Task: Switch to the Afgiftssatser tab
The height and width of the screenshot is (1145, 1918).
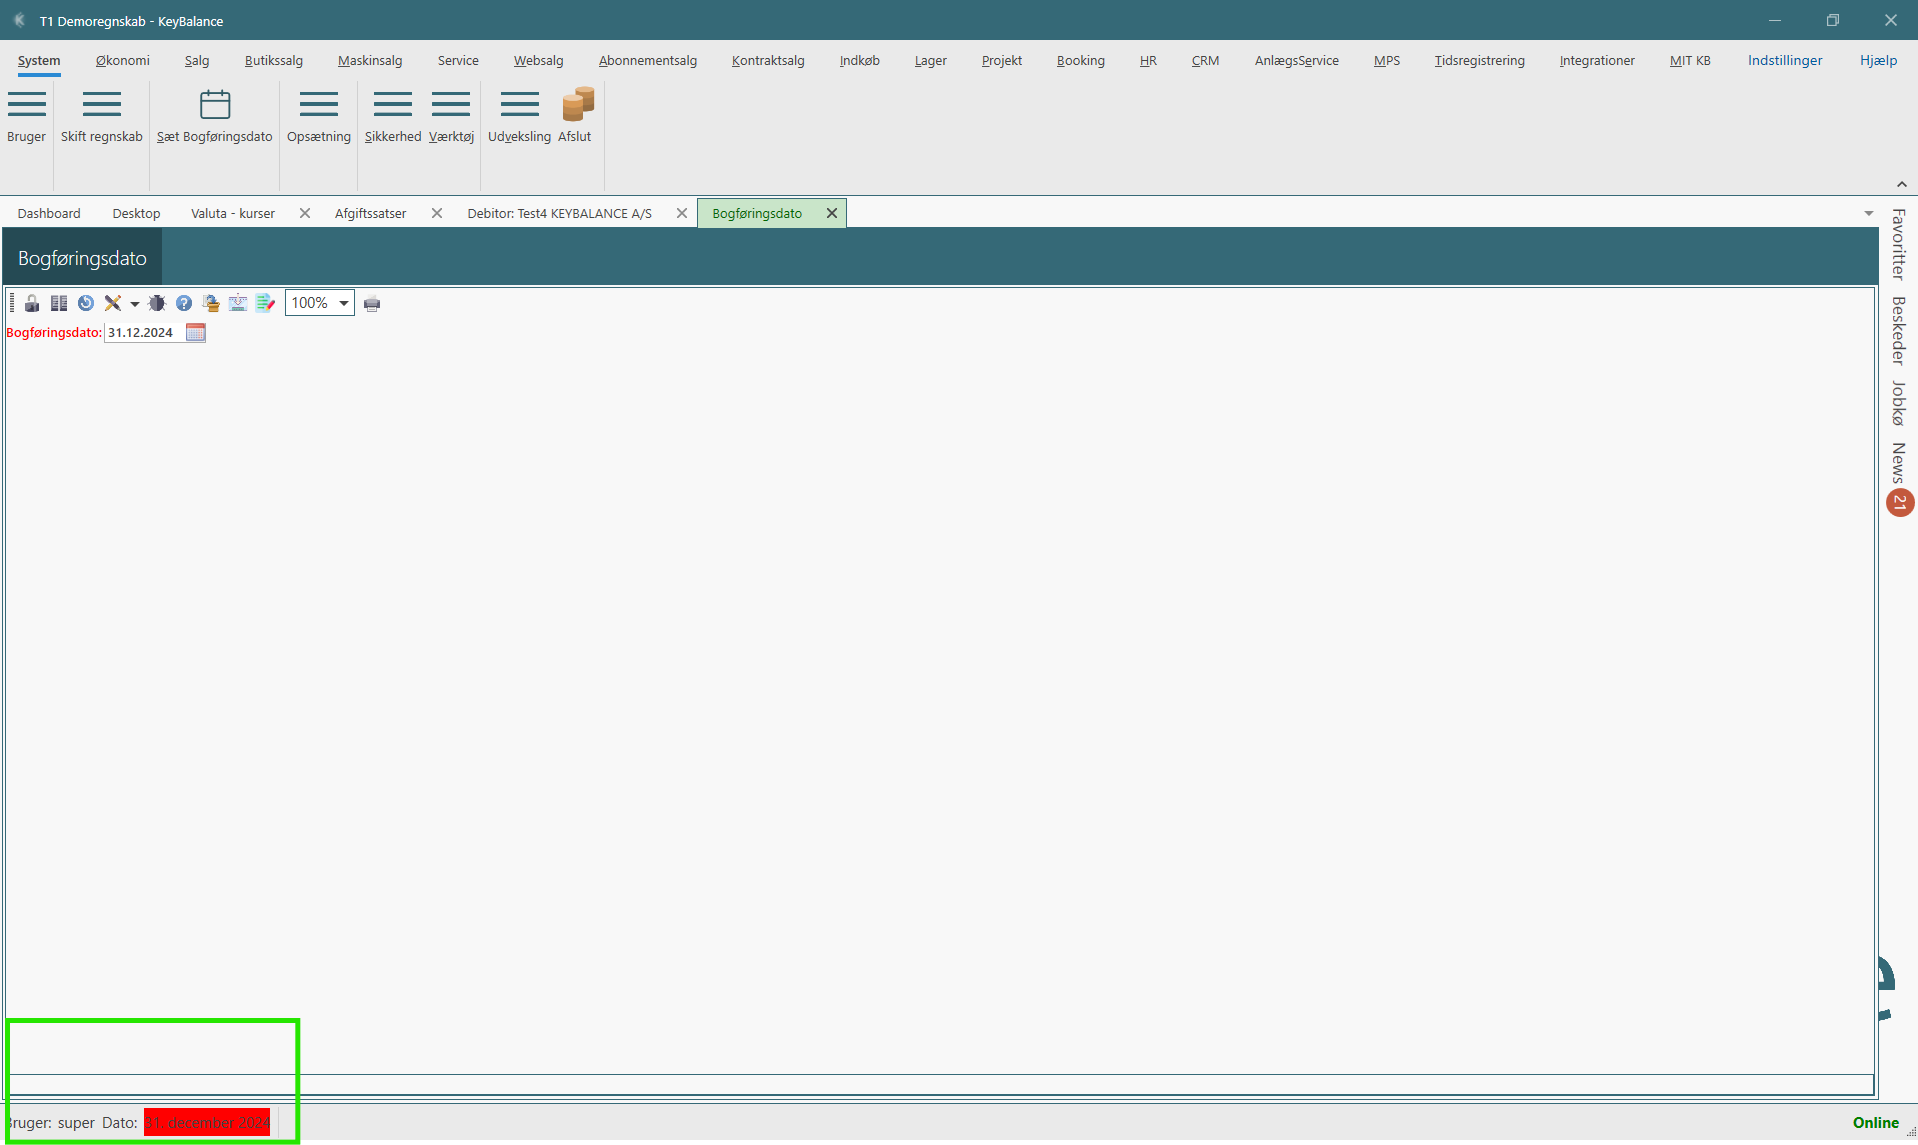Action: tap(370, 214)
